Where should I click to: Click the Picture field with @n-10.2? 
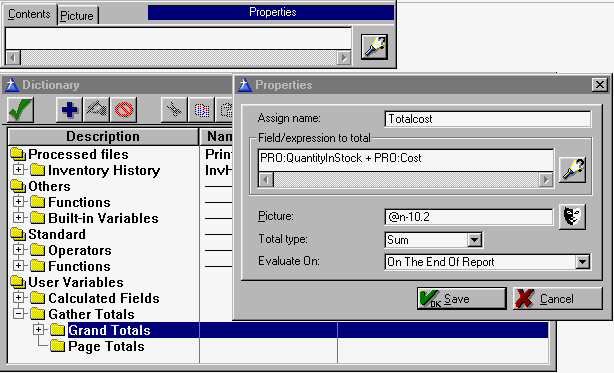[x=469, y=217]
